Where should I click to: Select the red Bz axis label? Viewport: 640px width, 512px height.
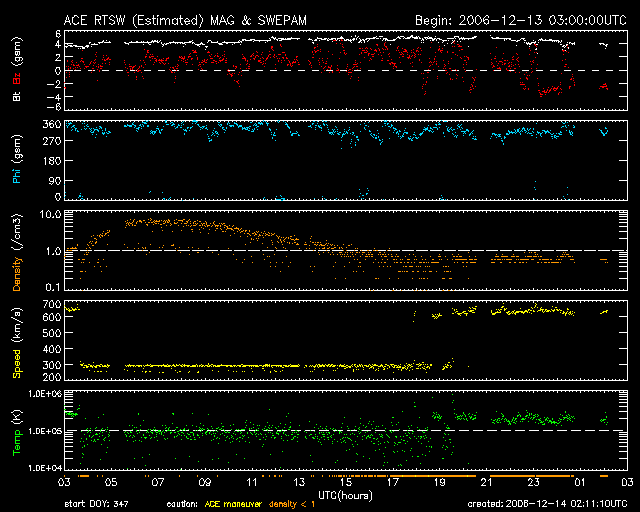pyautogui.click(x=17, y=79)
